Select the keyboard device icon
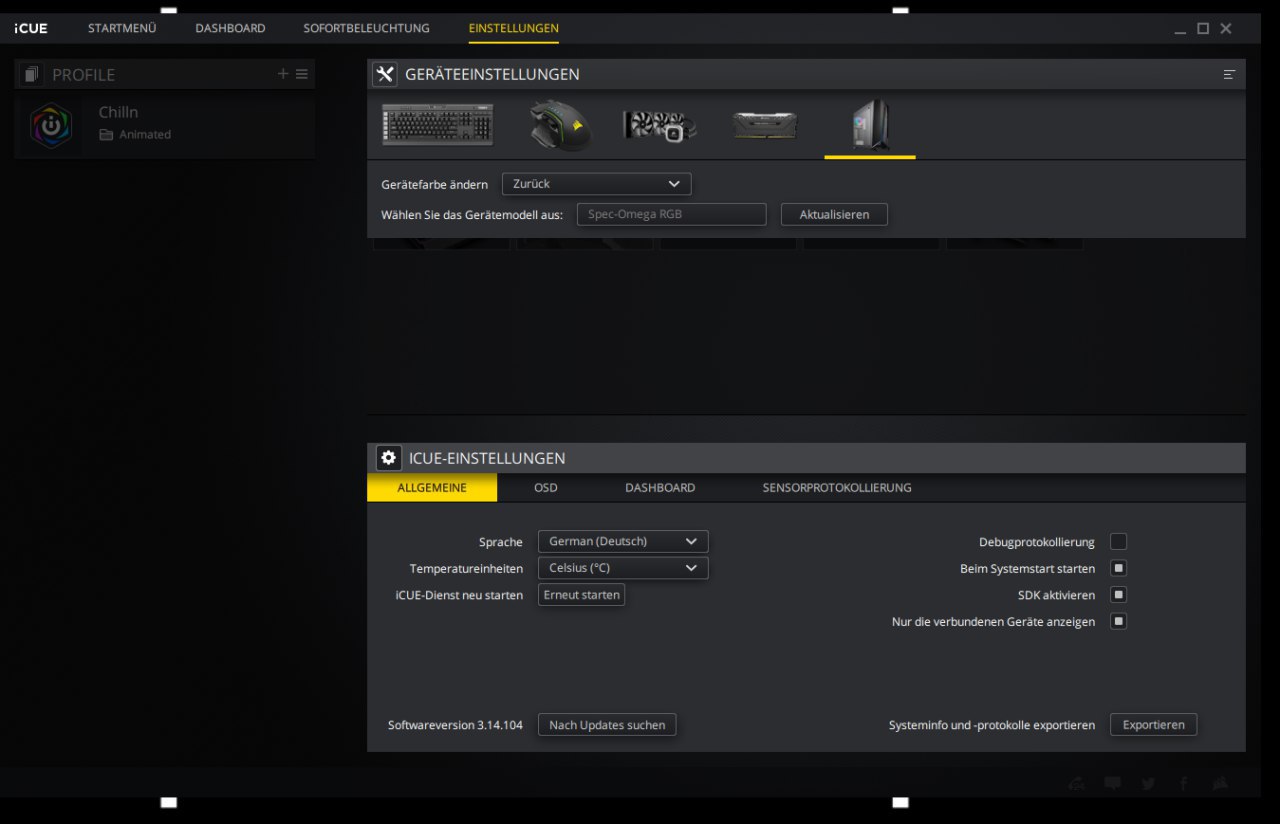 pos(438,126)
